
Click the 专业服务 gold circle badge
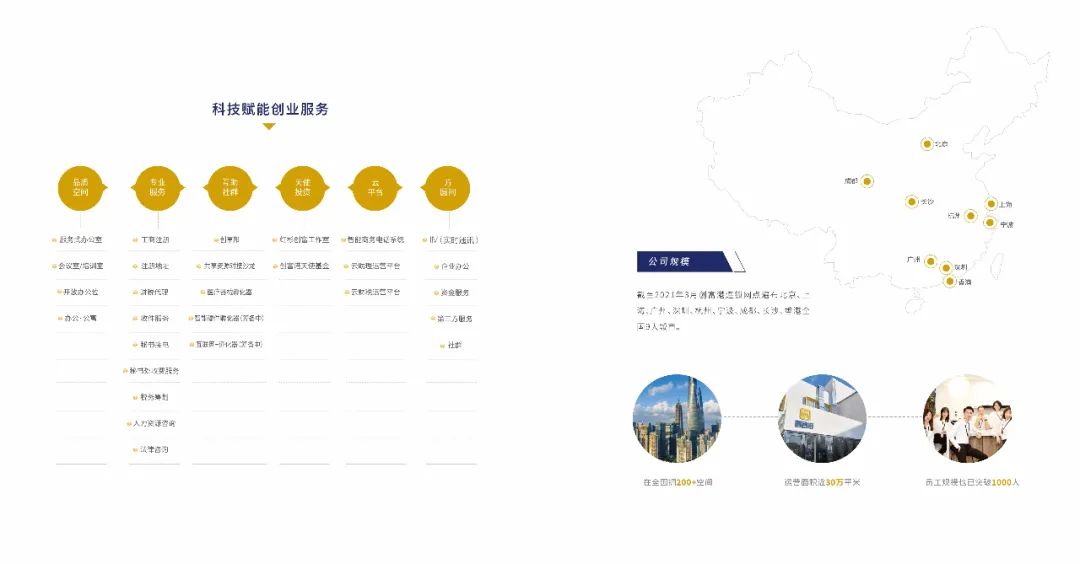click(157, 187)
